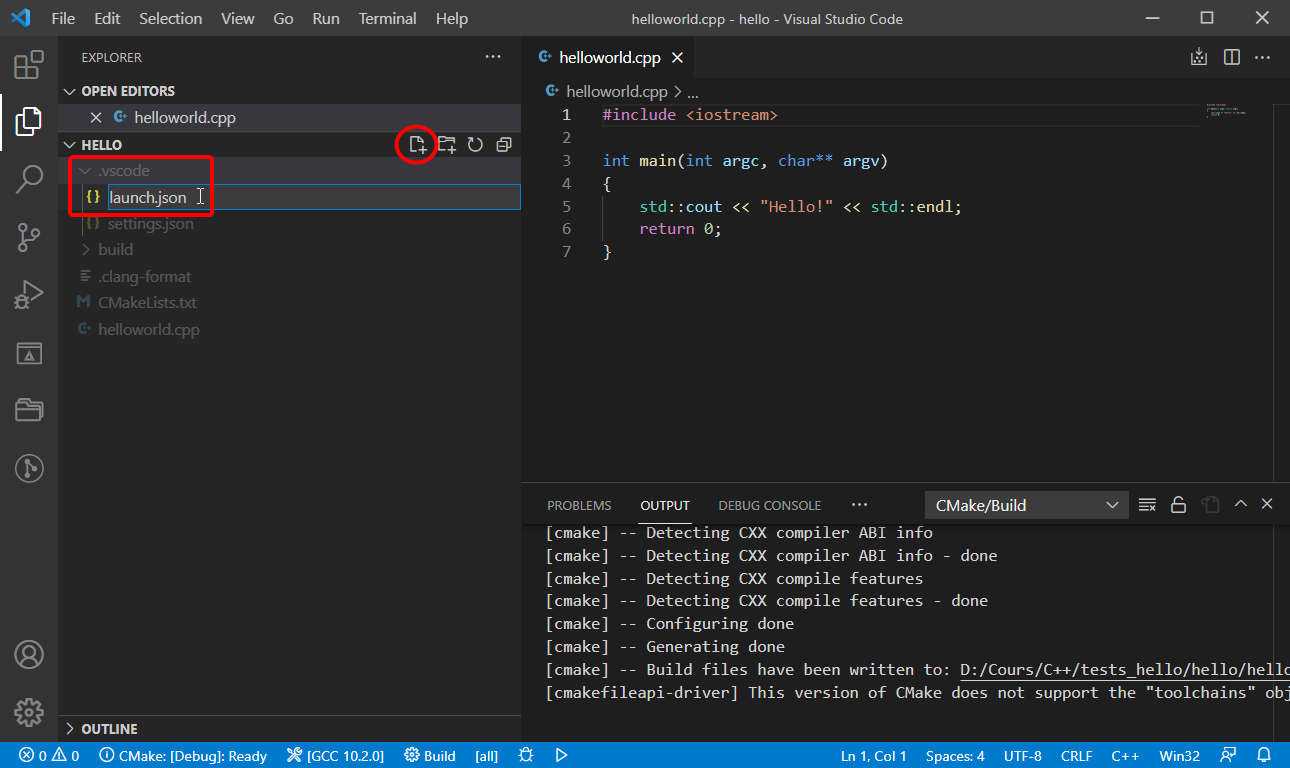1290x768 pixels.
Task: Switch to the DEBUG CONSOLE tab
Action: 769,505
